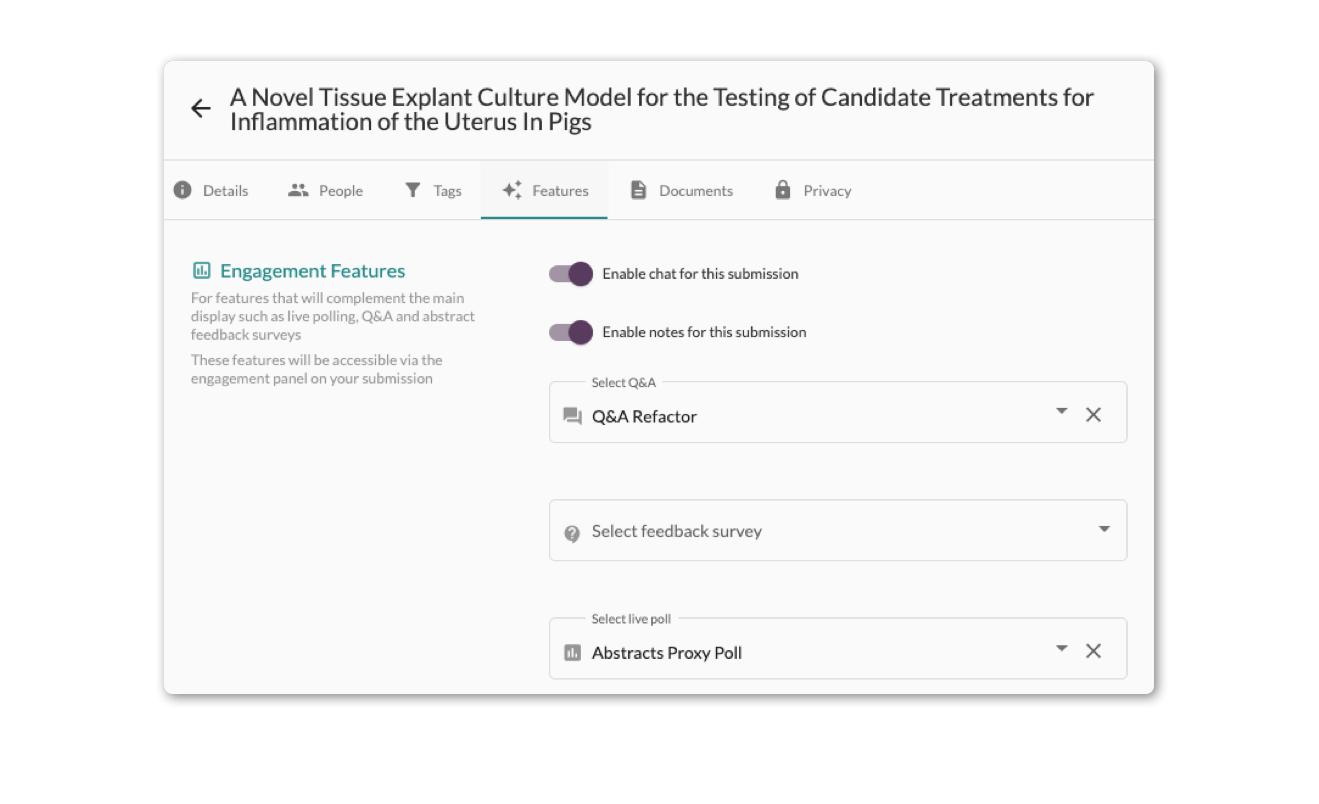Disable chat for this submission
Screen dimensions: 1319x804
(x=571, y=274)
